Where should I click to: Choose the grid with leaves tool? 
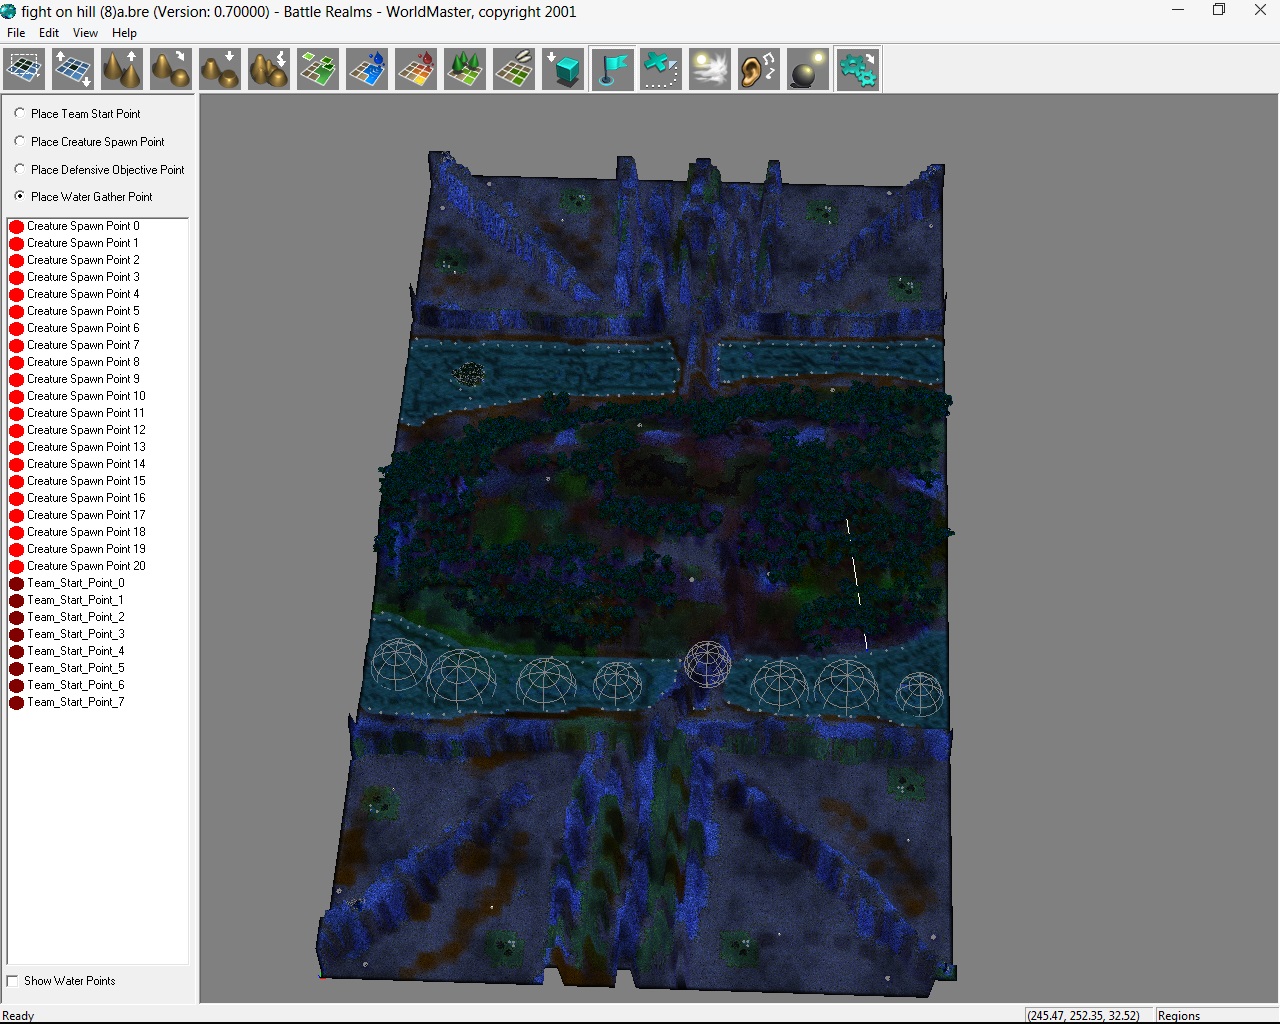pyautogui.click(x=514, y=69)
